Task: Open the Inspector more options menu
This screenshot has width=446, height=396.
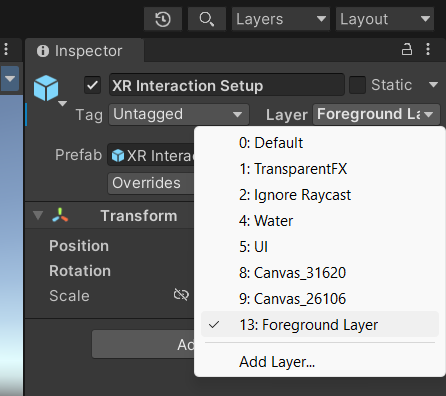Action: point(428,49)
